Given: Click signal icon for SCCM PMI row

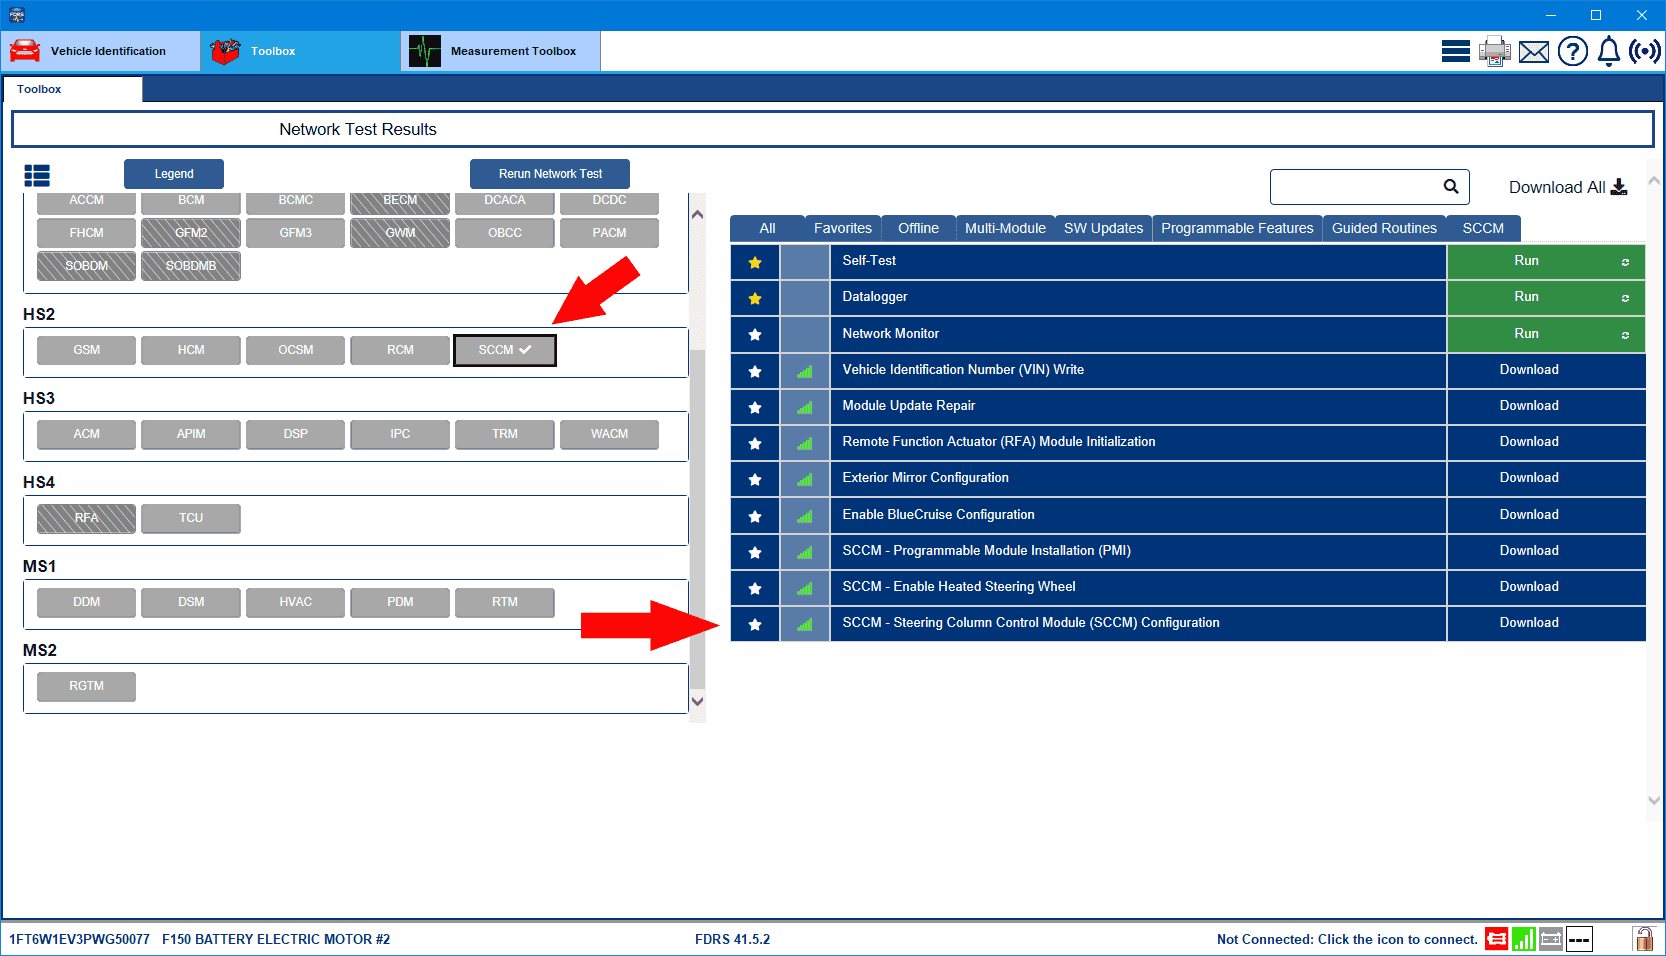Looking at the screenshot, I should point(805,552).
